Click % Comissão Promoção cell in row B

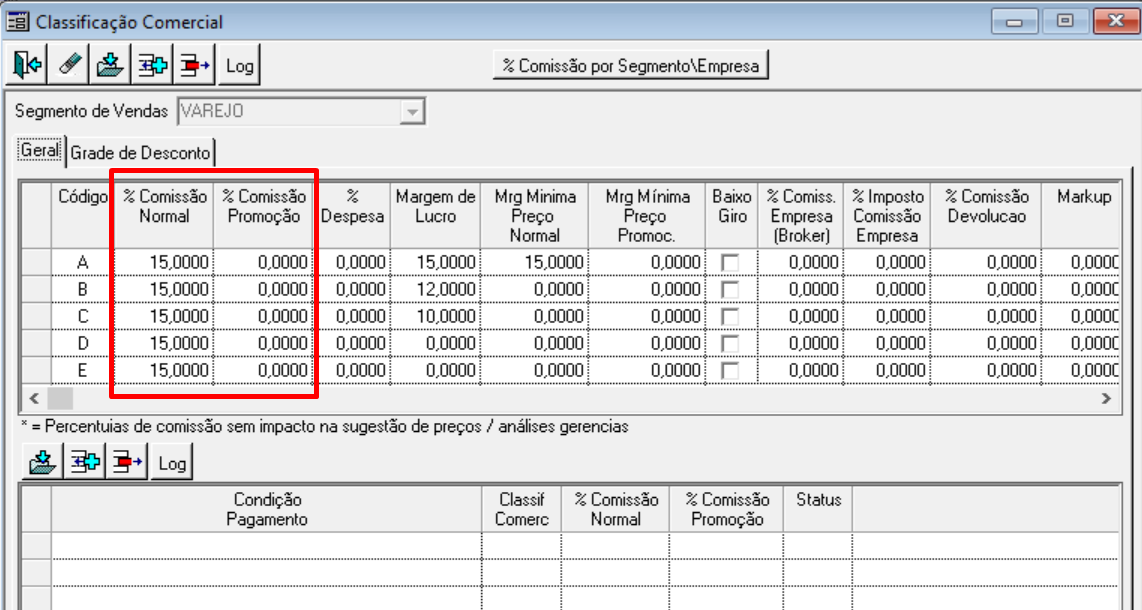pyautogui.click(x=264, y=290)
